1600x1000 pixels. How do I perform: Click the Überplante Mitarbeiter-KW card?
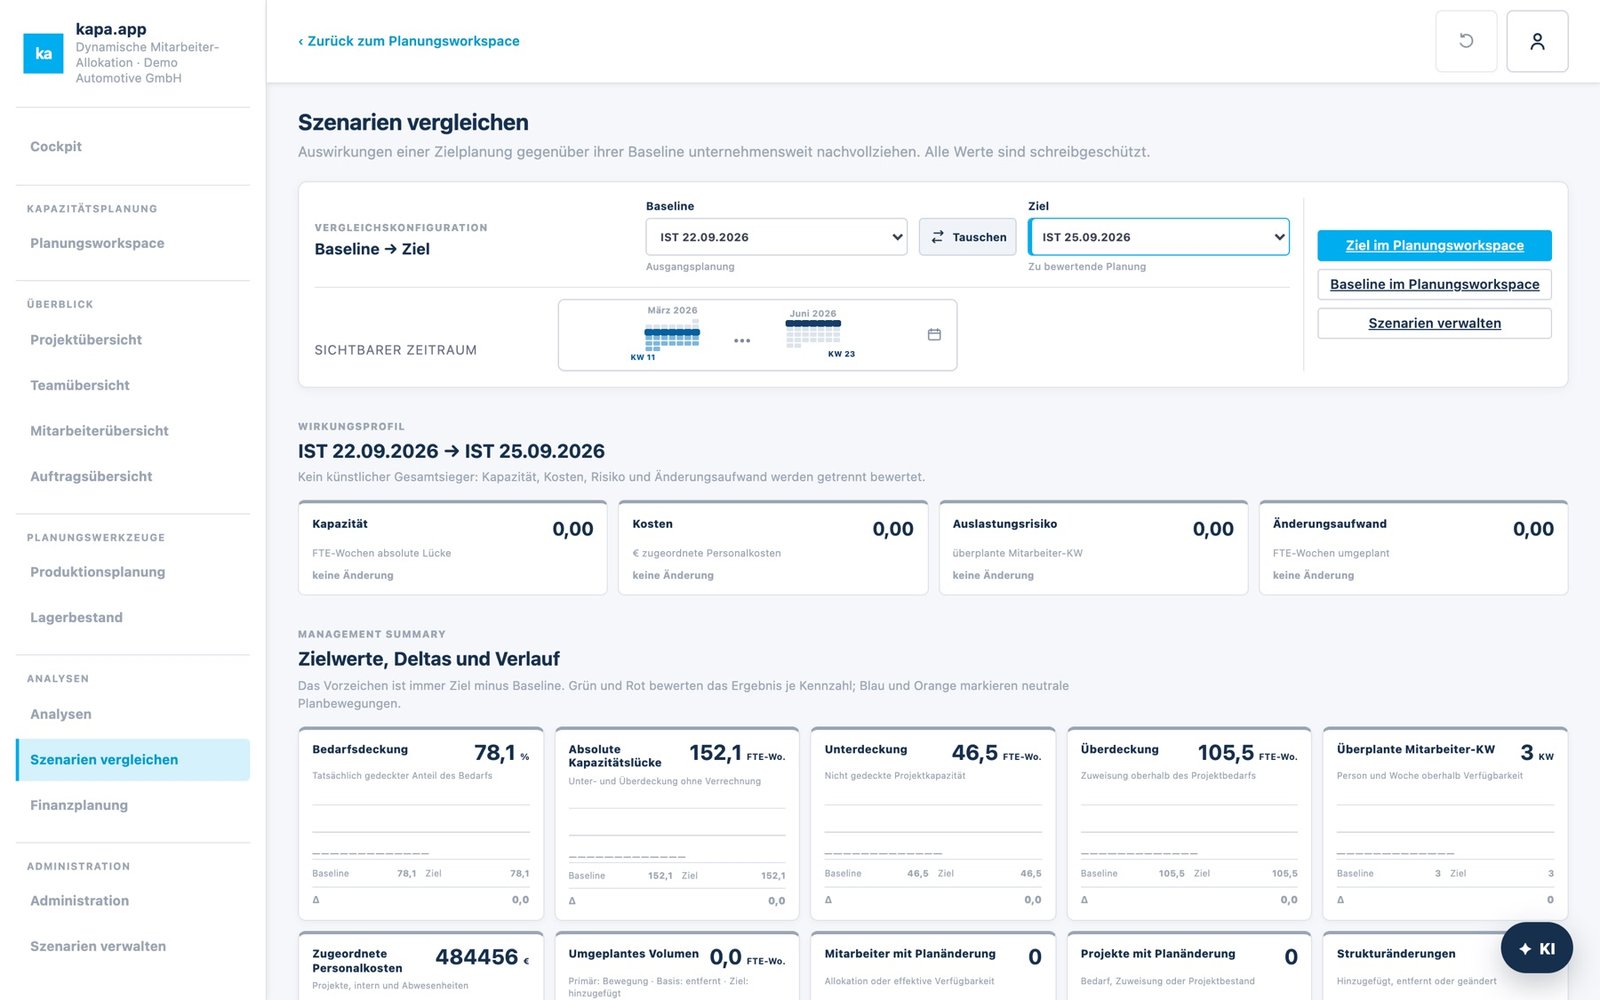click(x=1445, y=823)
